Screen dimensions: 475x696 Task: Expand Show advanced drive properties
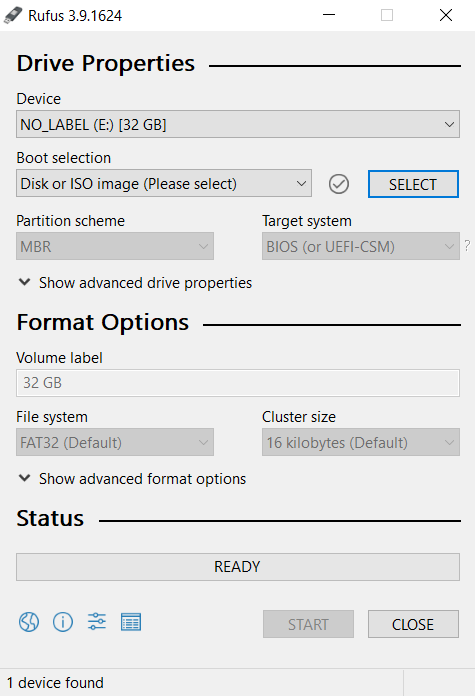click(135, 283)
